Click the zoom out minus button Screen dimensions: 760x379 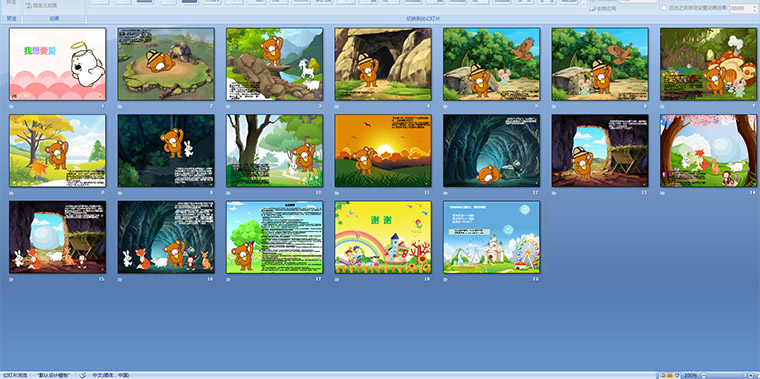[703, 376]
